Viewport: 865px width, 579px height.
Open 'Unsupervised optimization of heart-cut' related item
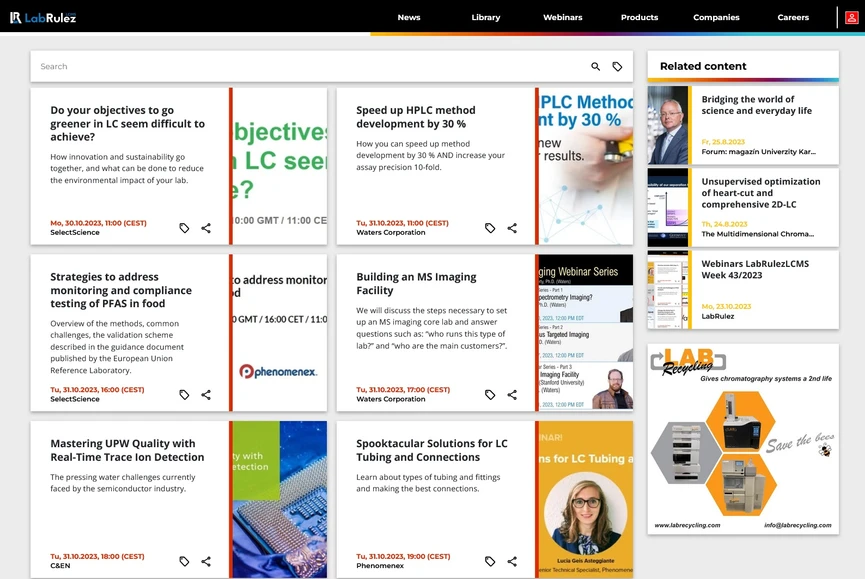(x=761, y=193)
